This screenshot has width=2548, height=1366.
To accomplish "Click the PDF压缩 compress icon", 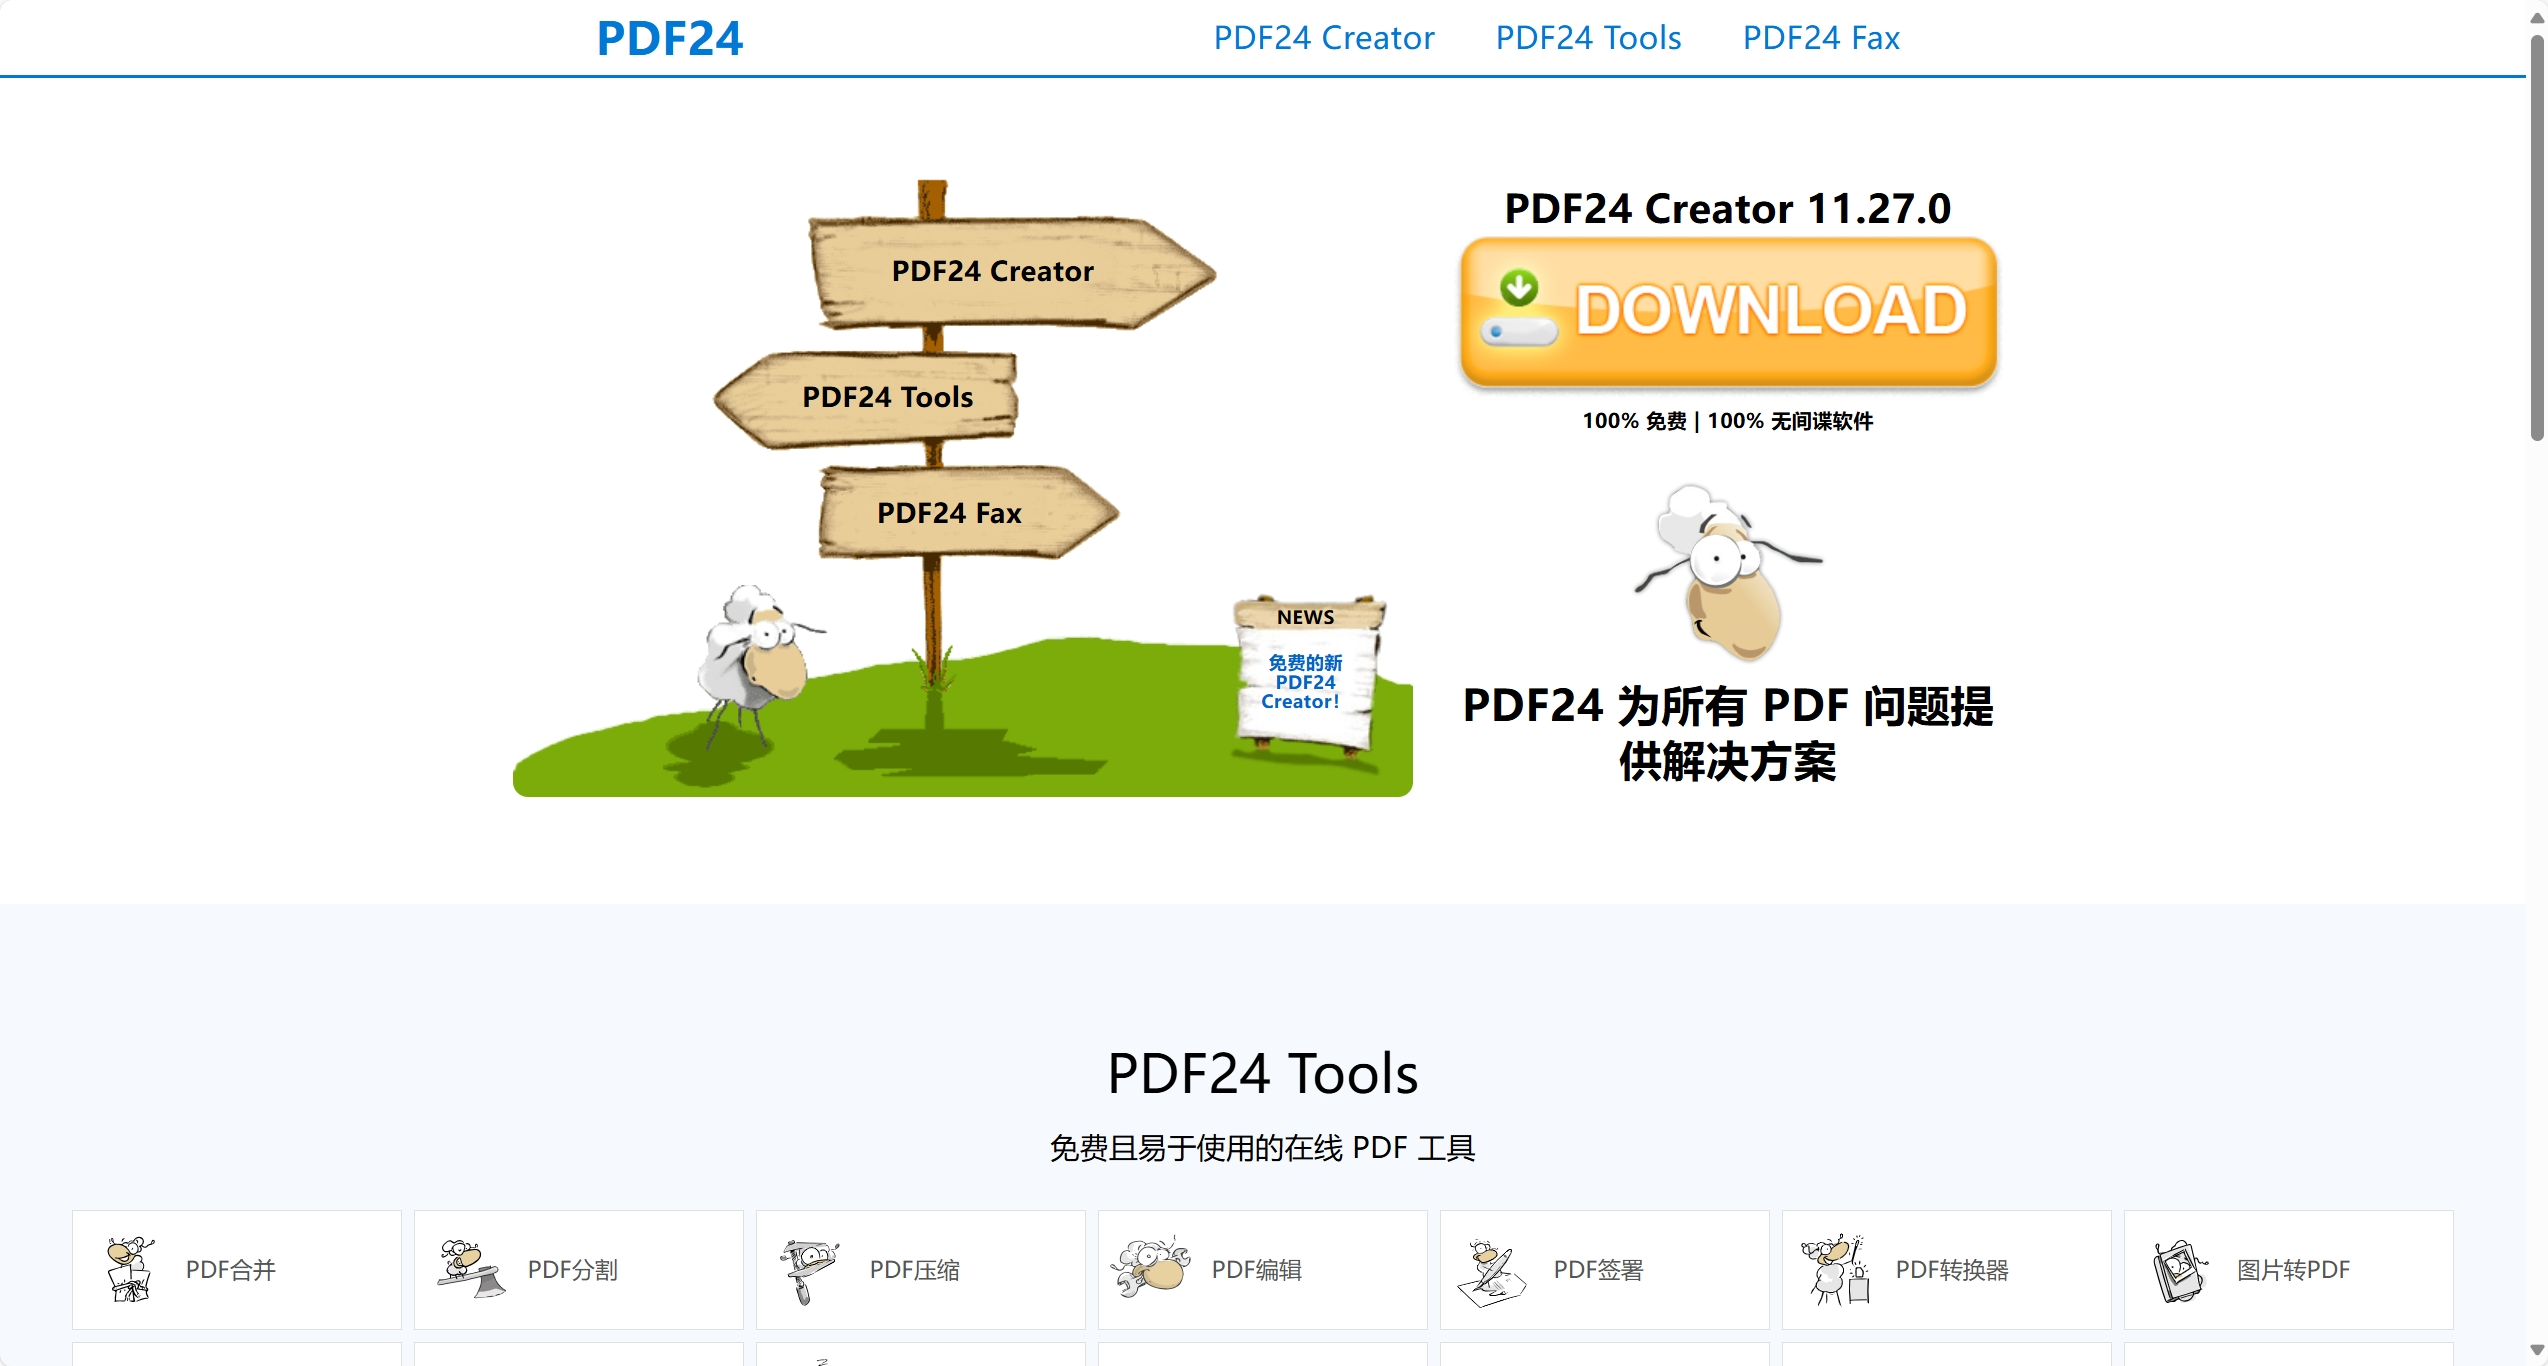I will coord(810,1270).
